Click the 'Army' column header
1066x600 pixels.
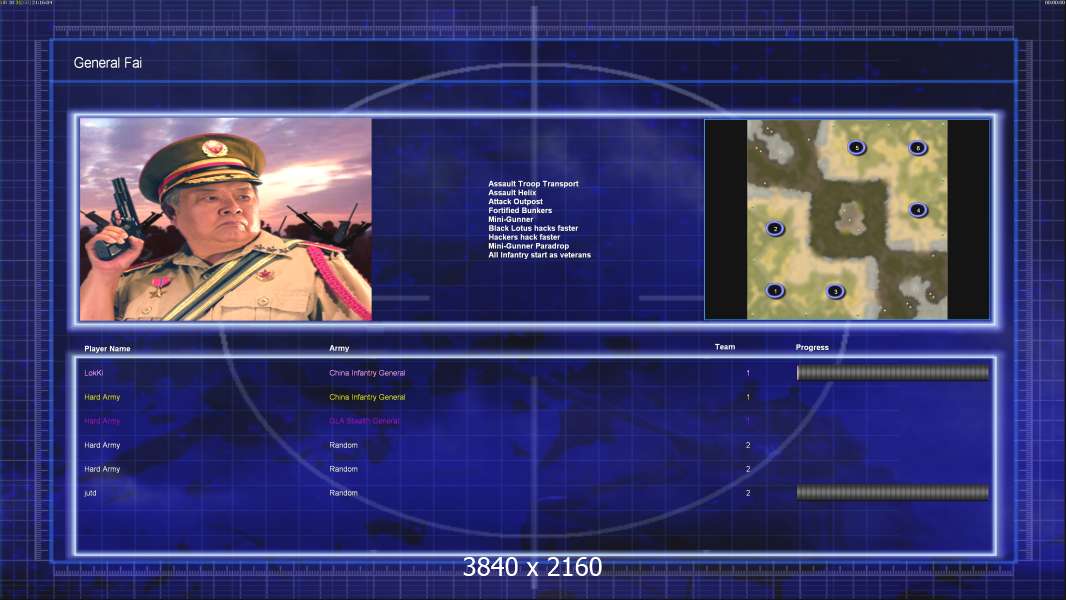339,348
